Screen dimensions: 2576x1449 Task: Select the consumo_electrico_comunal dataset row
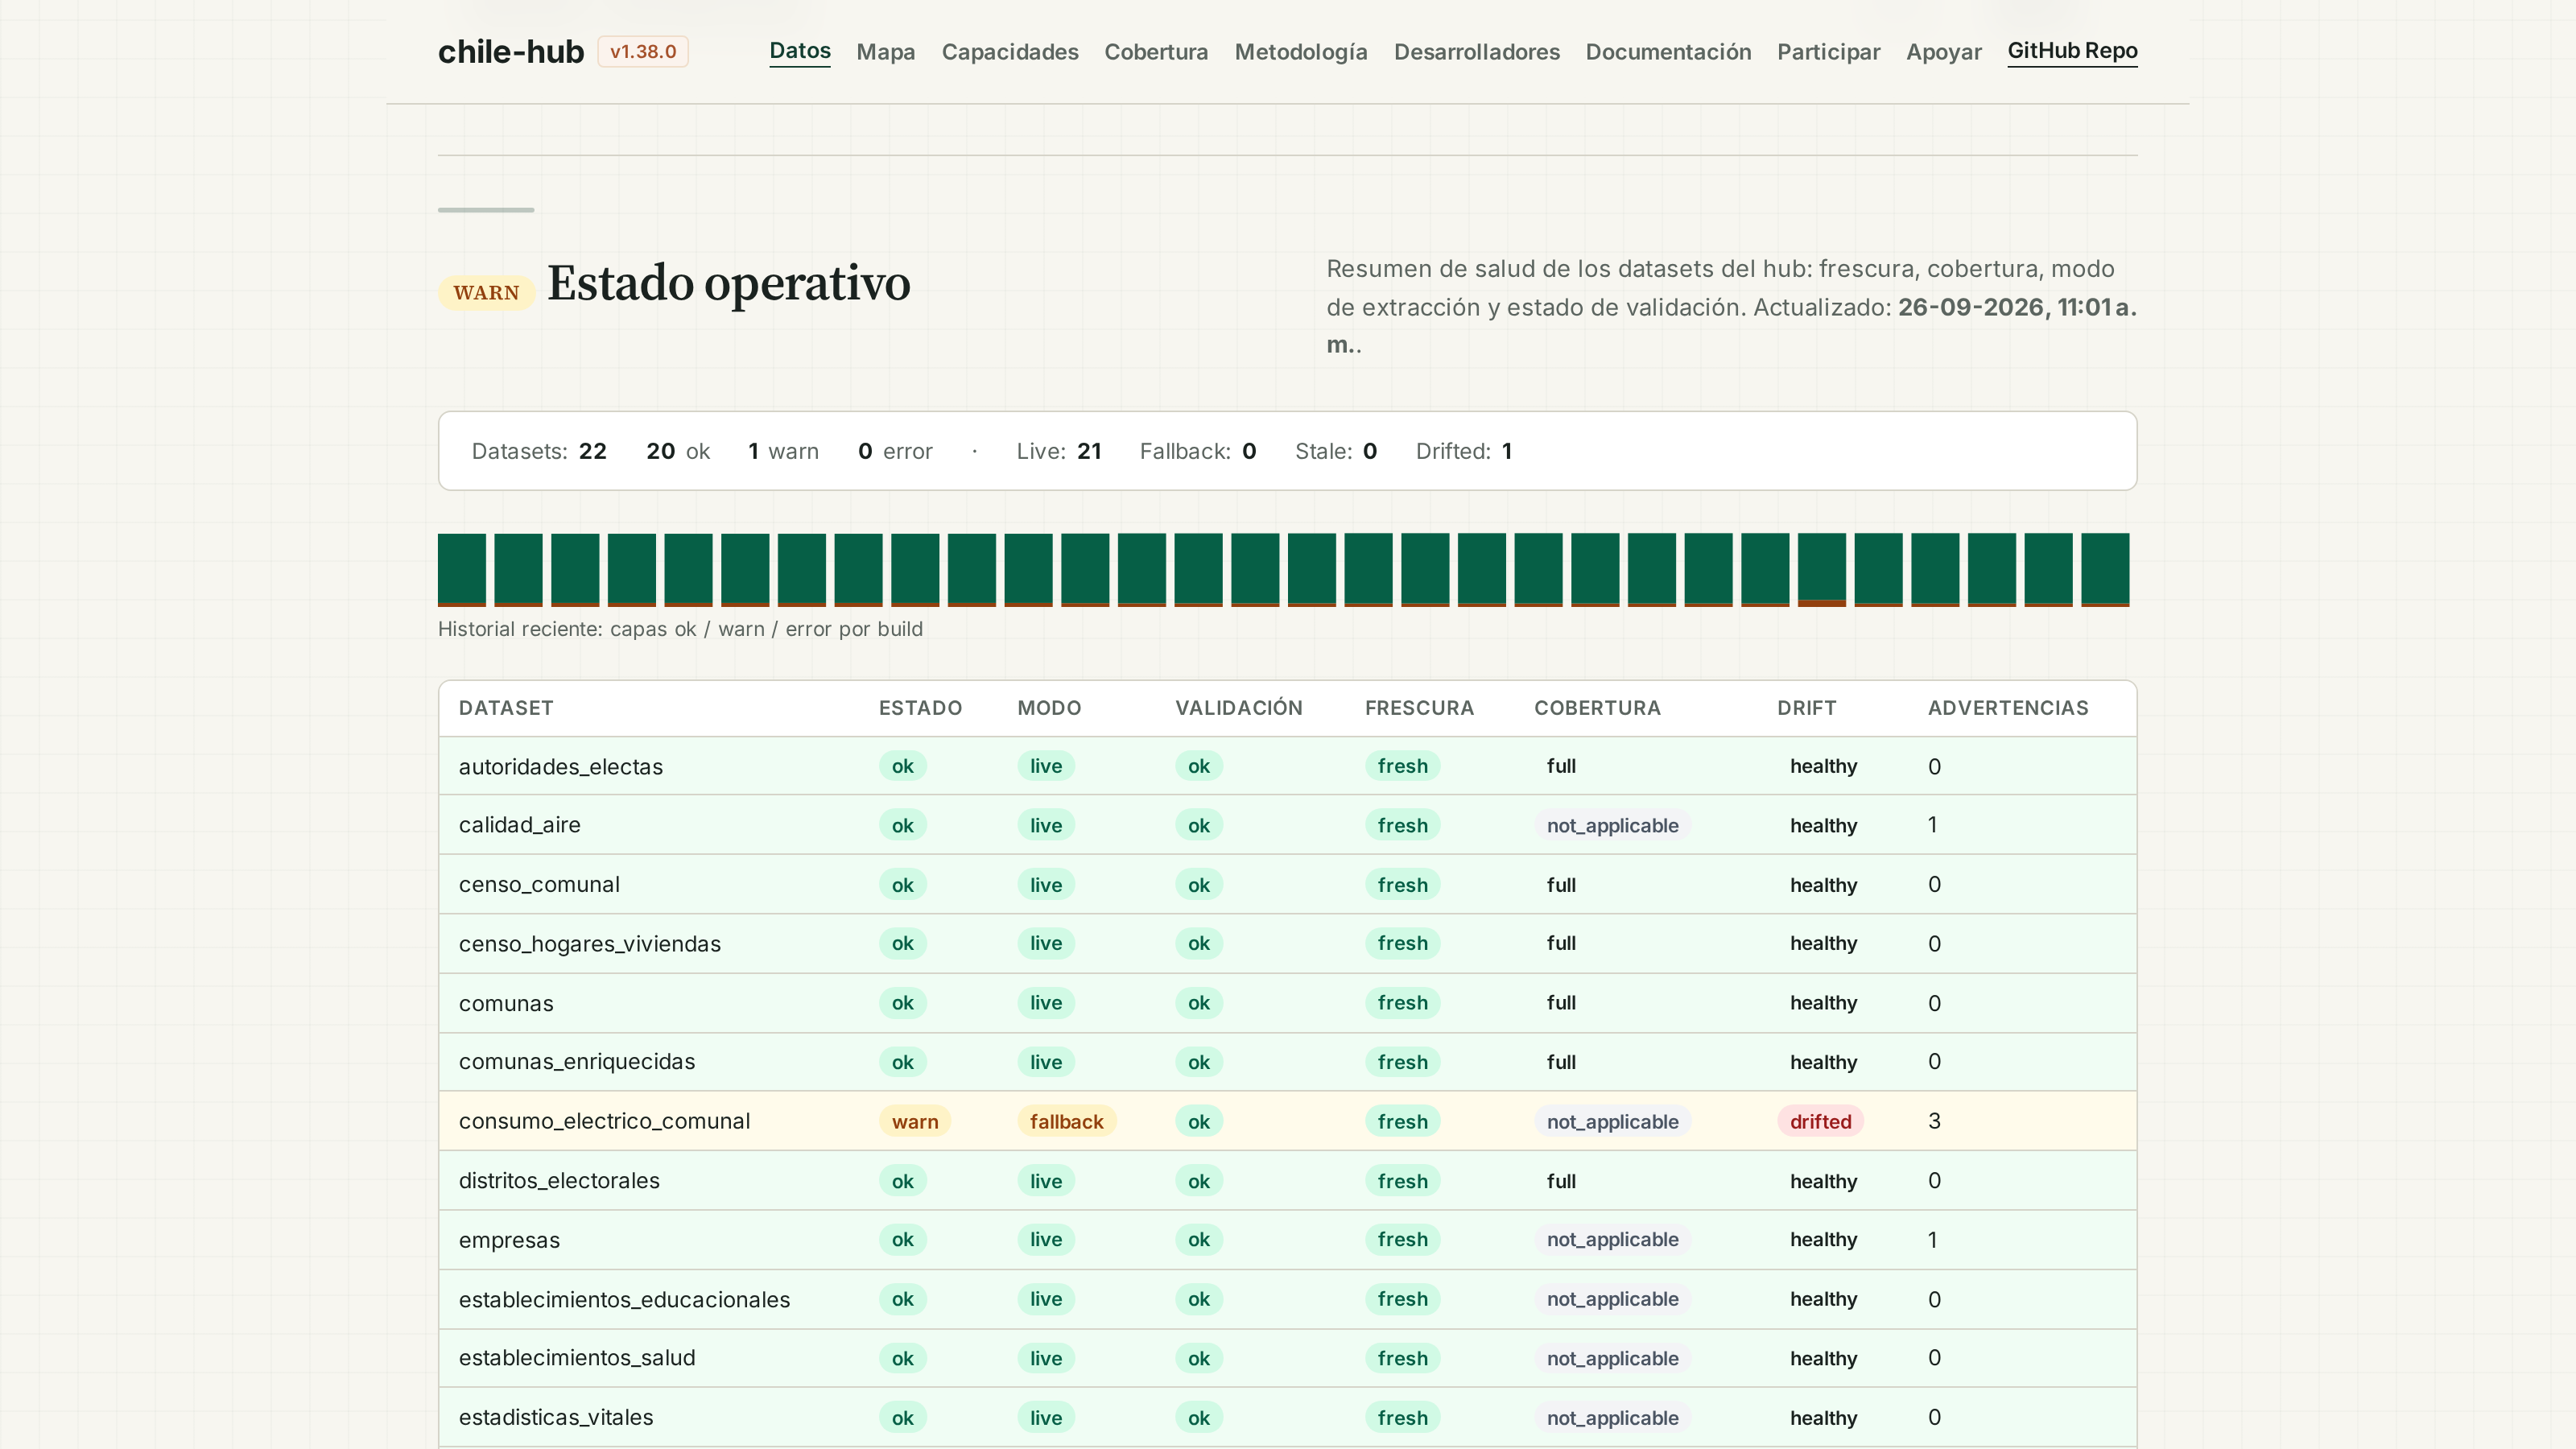click(1287, 1121)
